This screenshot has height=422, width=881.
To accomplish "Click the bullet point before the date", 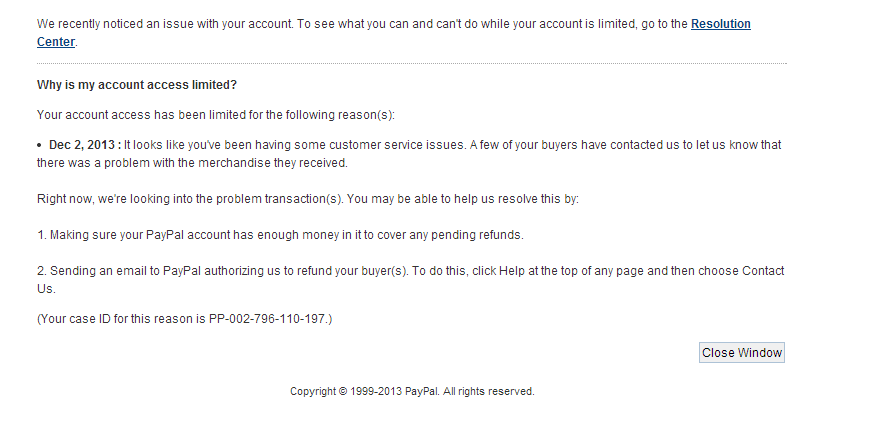I will coord(40,146).
